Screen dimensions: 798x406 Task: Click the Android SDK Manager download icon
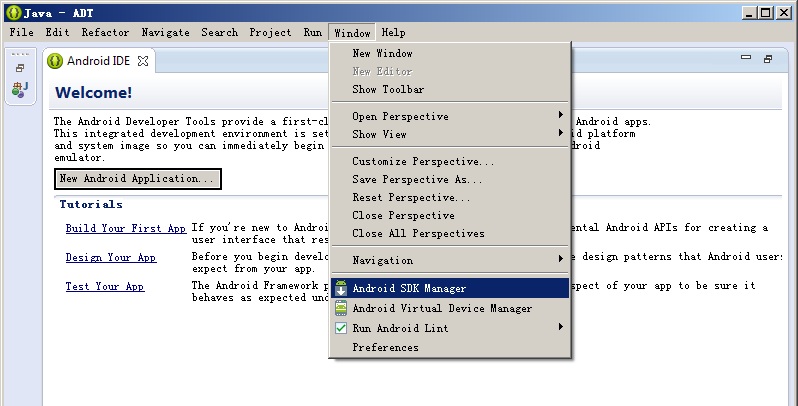340,288
